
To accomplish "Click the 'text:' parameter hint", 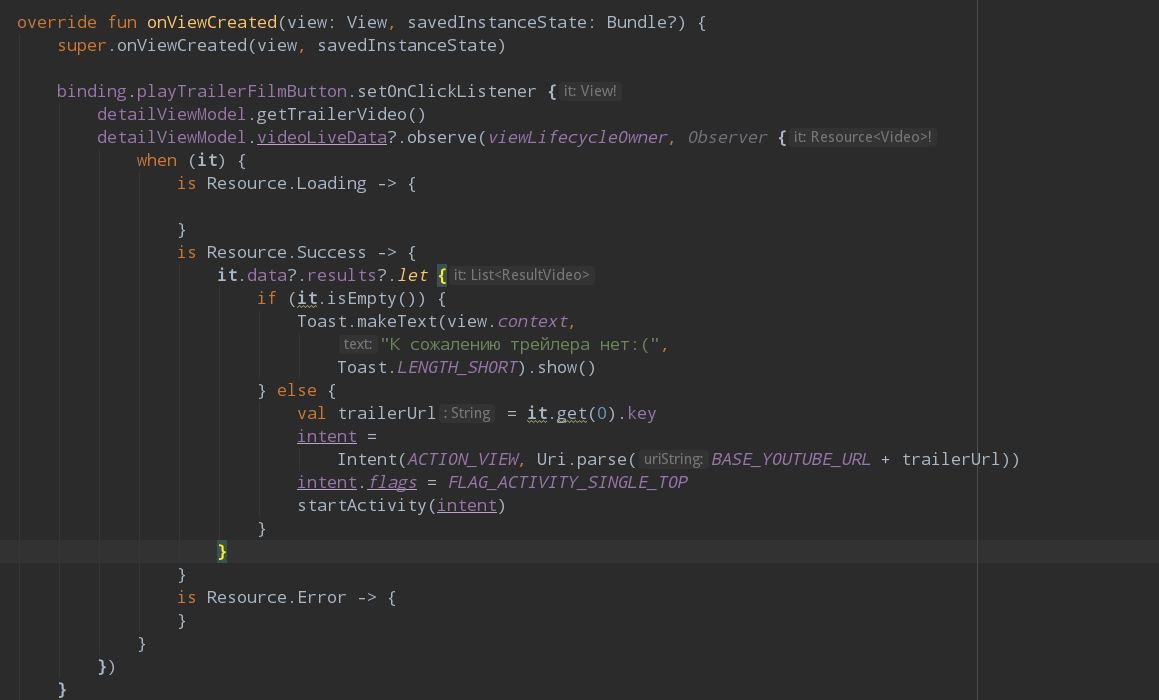I will click(x=358, y=344).
